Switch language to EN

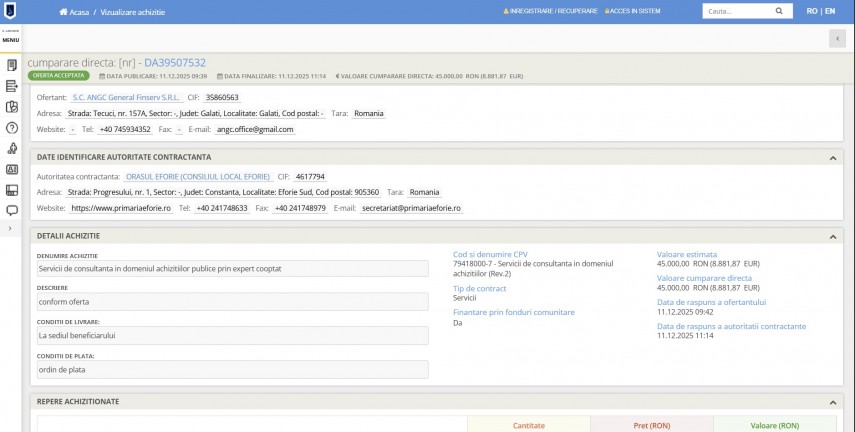coord(828,11)
